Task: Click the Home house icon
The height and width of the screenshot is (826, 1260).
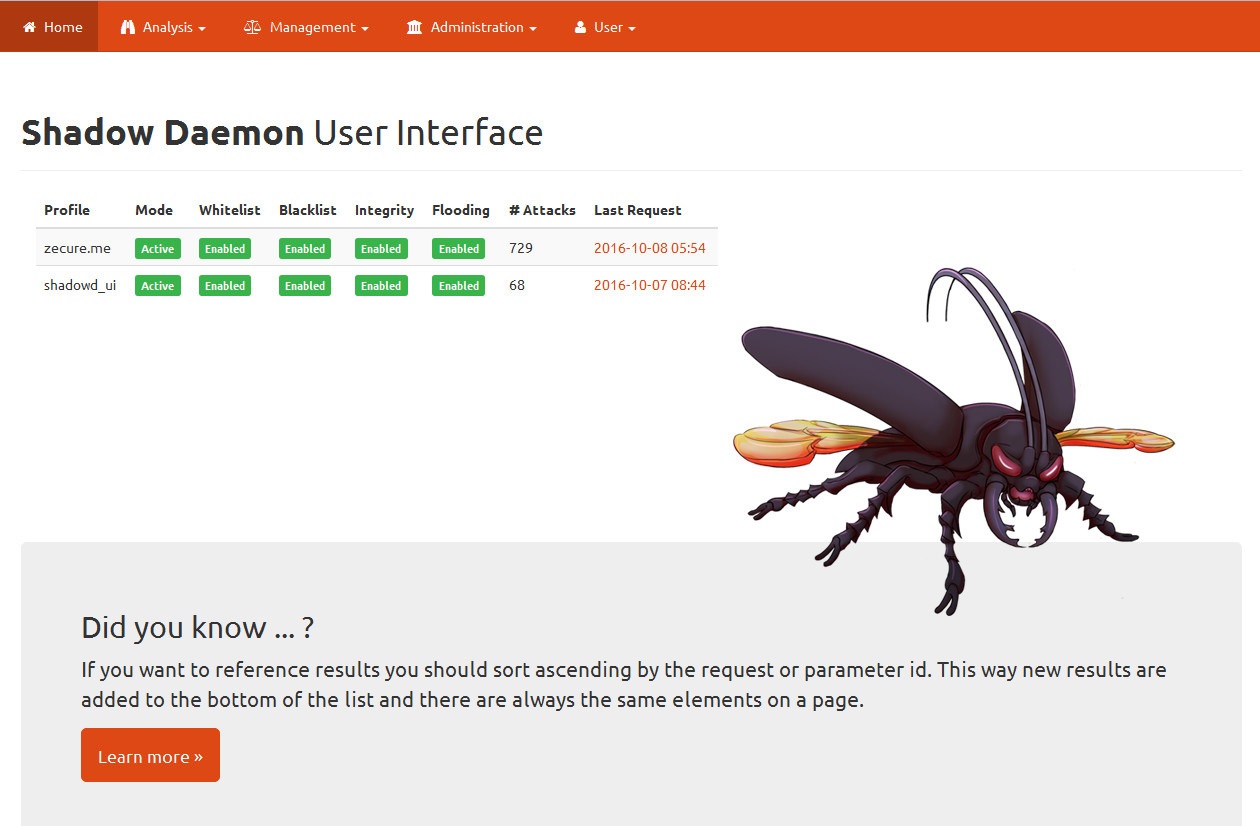Action: pyautogui.click(x=30, y=27)
